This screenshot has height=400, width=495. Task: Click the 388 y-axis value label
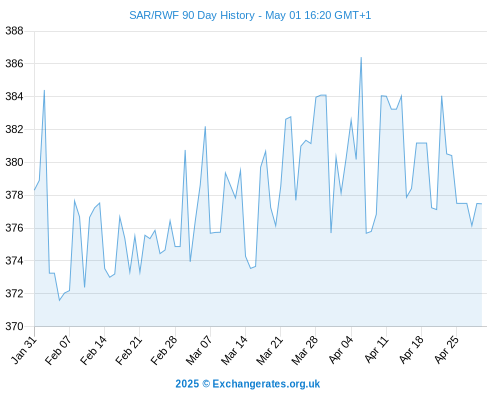(14, 31)
